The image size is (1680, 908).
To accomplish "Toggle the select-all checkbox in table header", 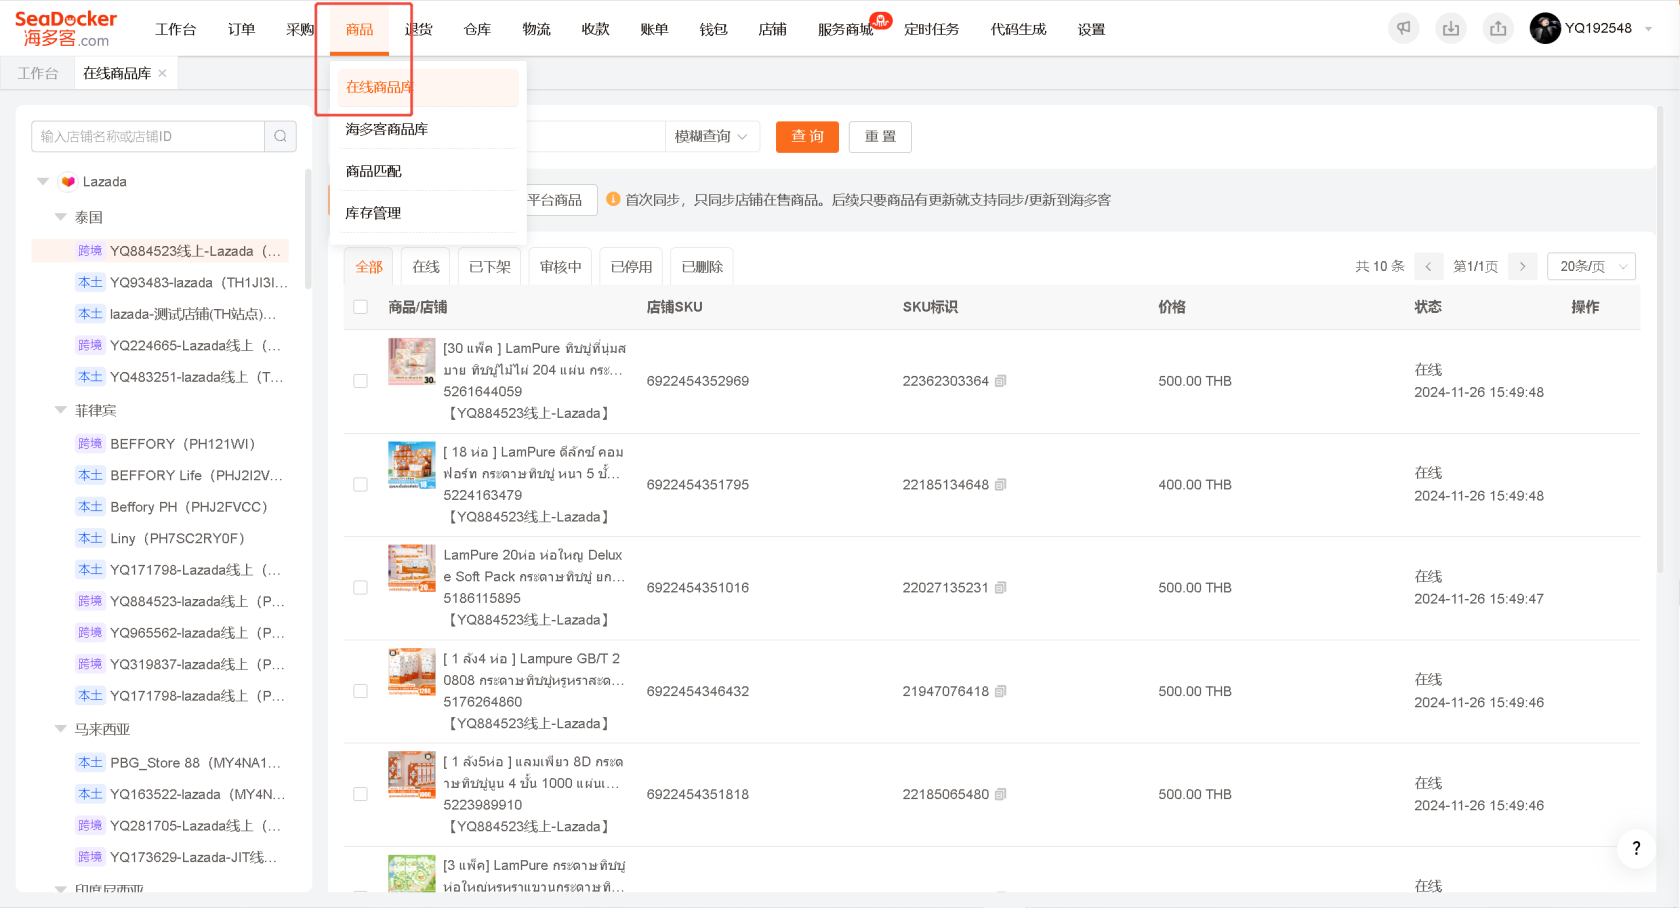I will tap(361, 307).
